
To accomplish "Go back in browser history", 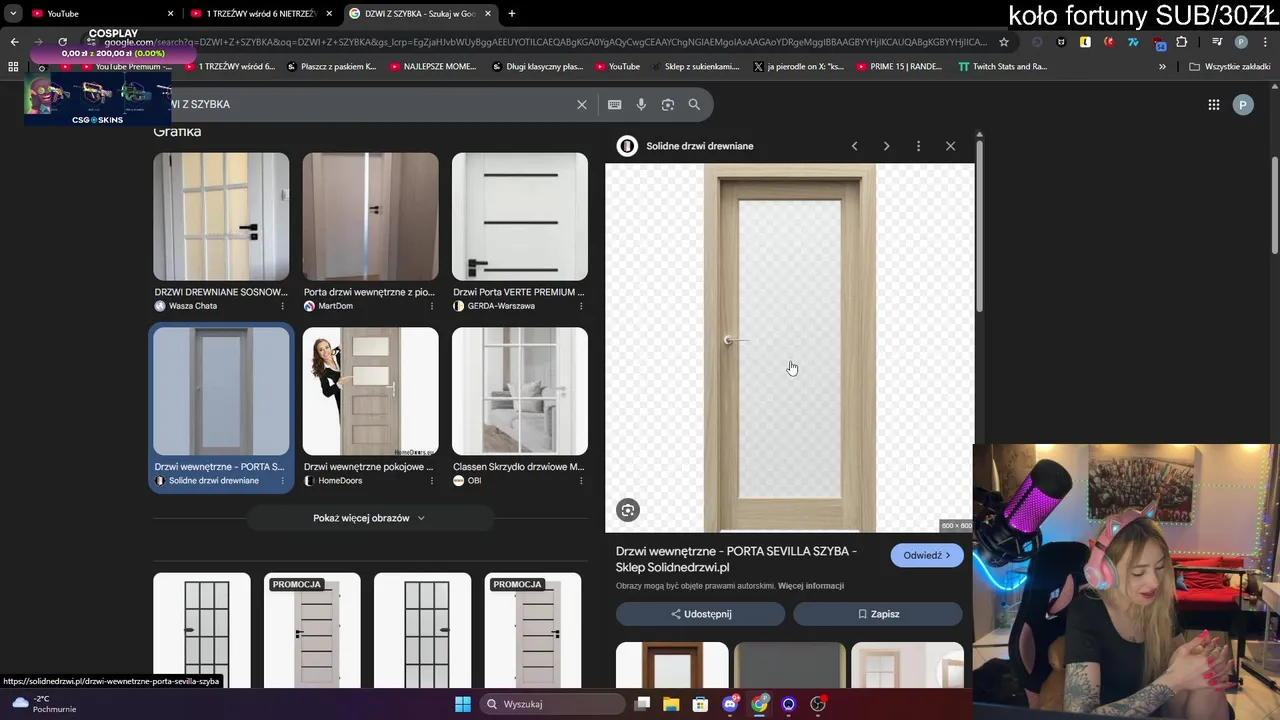I will (14, 42).
